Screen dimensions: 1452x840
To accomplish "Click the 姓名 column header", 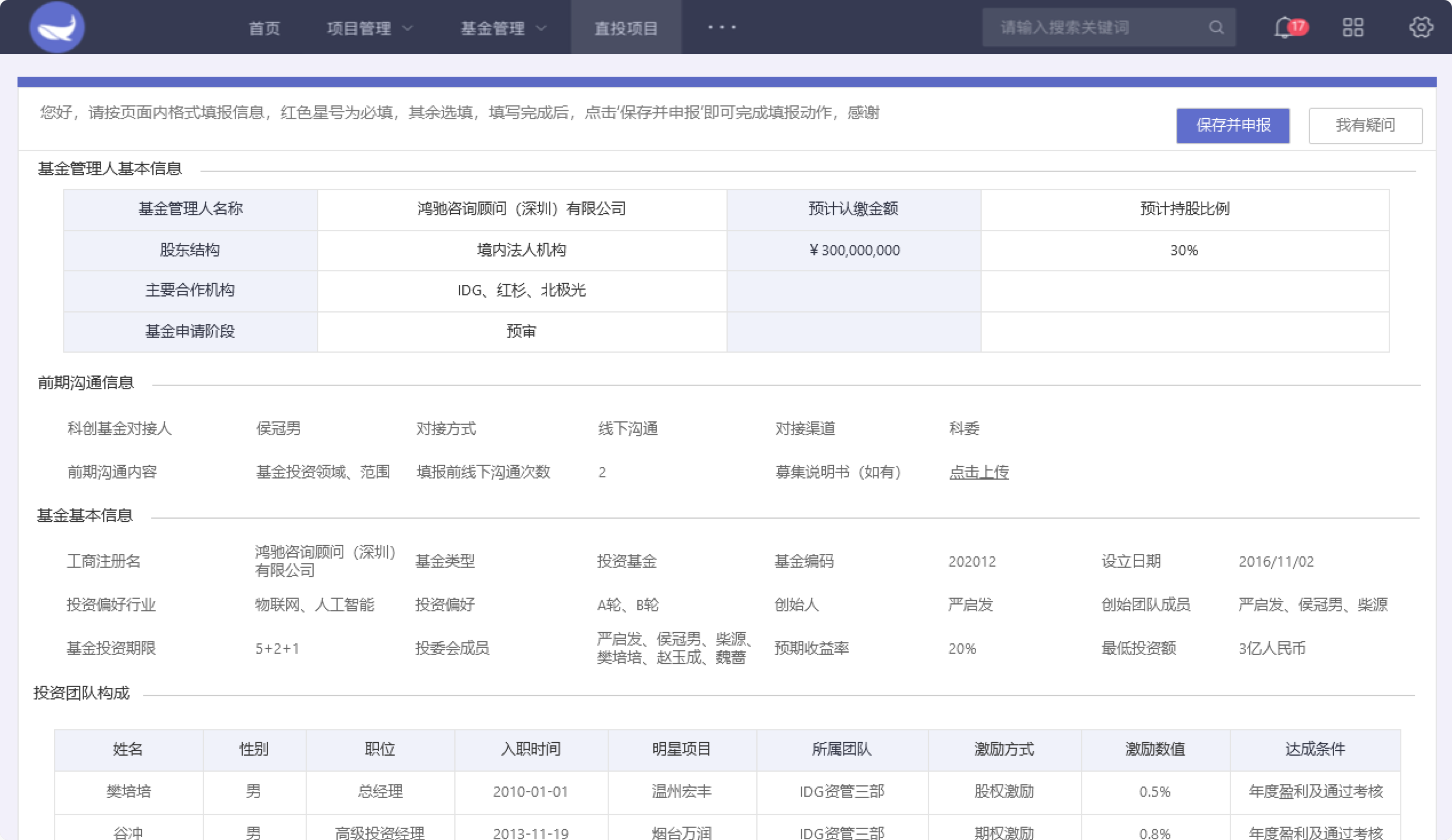I will 128,749.
